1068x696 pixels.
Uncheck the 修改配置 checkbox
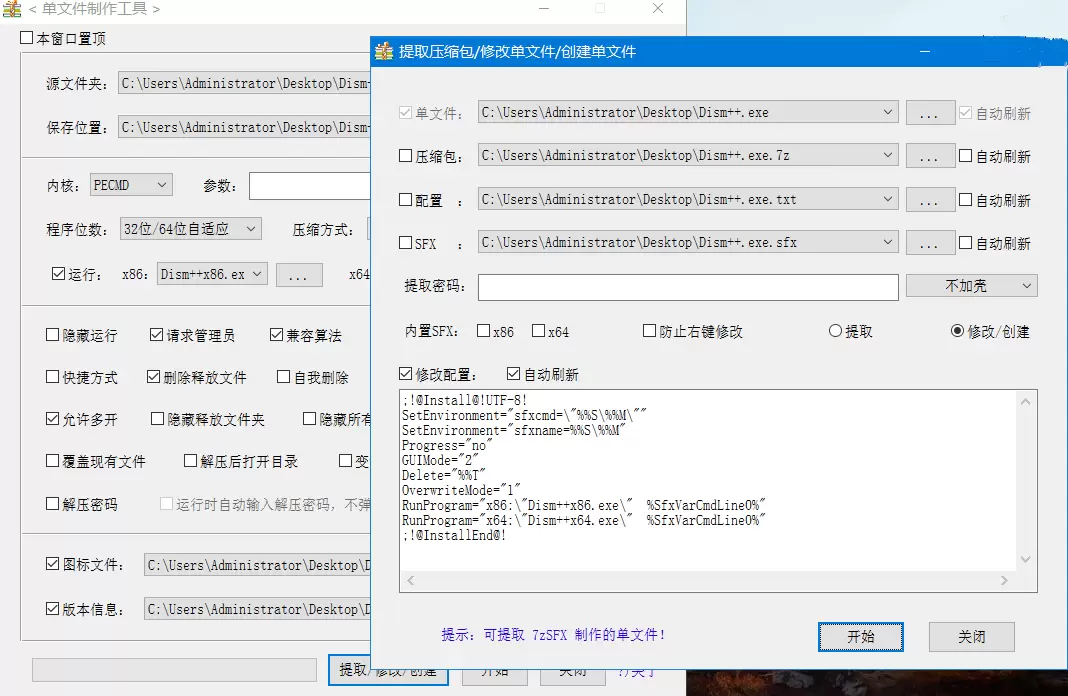pyautogui.click(x=405, y=374)
